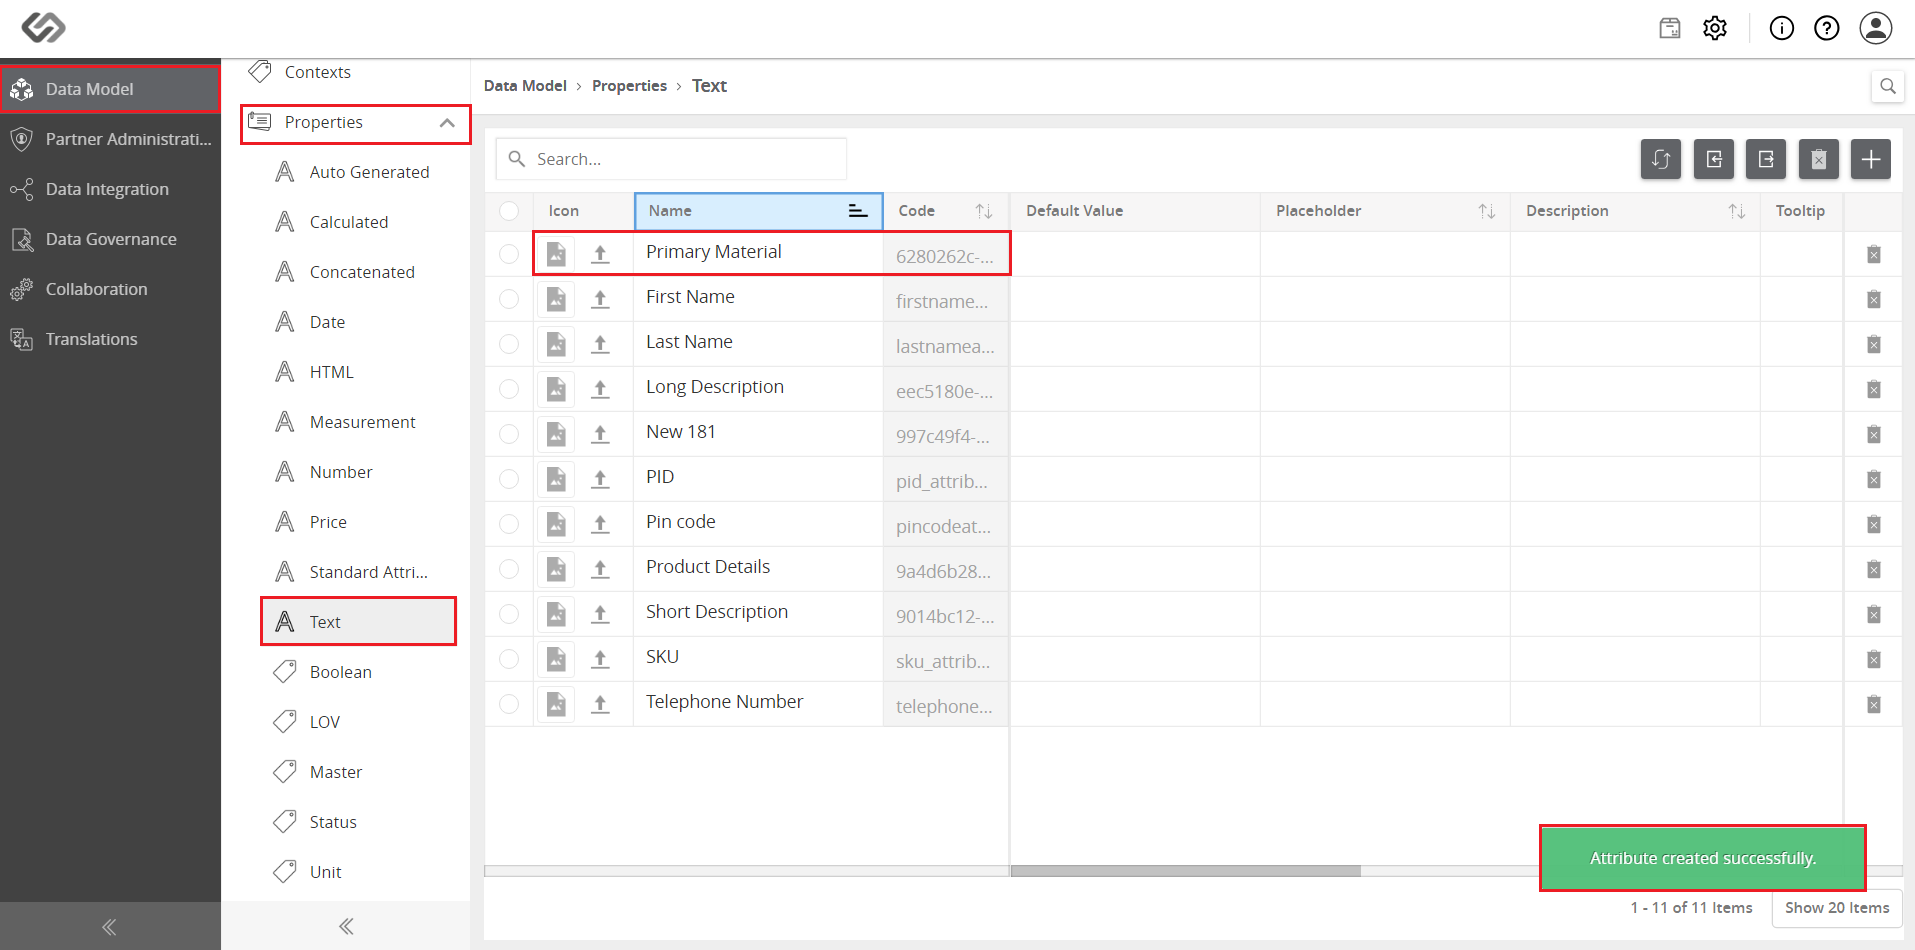This screenshot has width=1915, height=950.
Task: Select the Long Description row checkbox
Action: click(509, 389)
